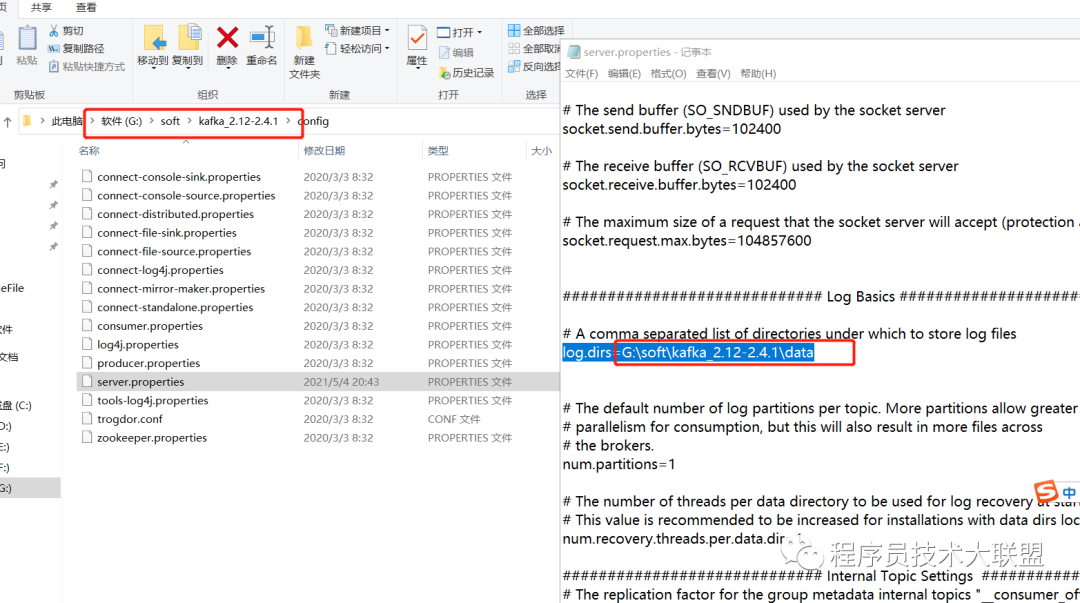
Task: Expand chevron after soft in address bar
Action: pyautogui.click(x=189, y=121)
